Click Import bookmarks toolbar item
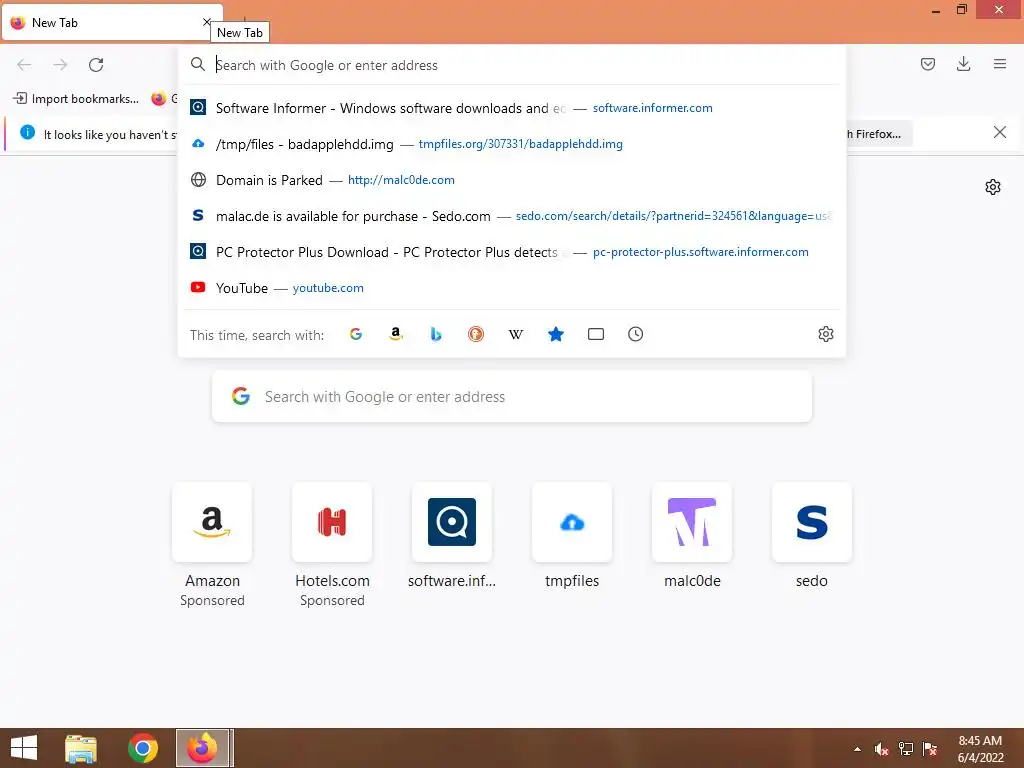Image resolution: width=1024 pixels, height=768 pixels. tap(76, 99)
